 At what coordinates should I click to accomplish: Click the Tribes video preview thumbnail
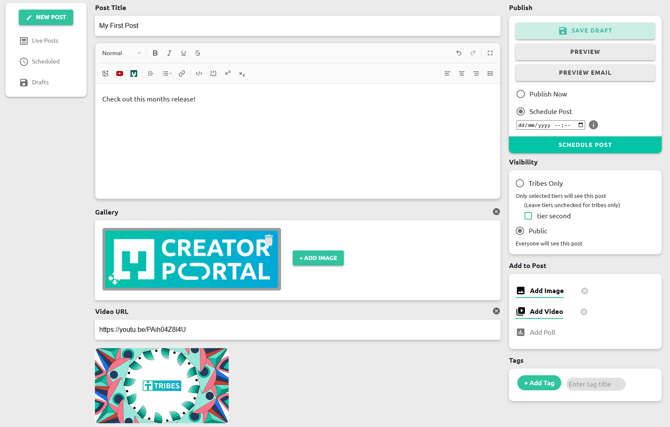[162, 386]
